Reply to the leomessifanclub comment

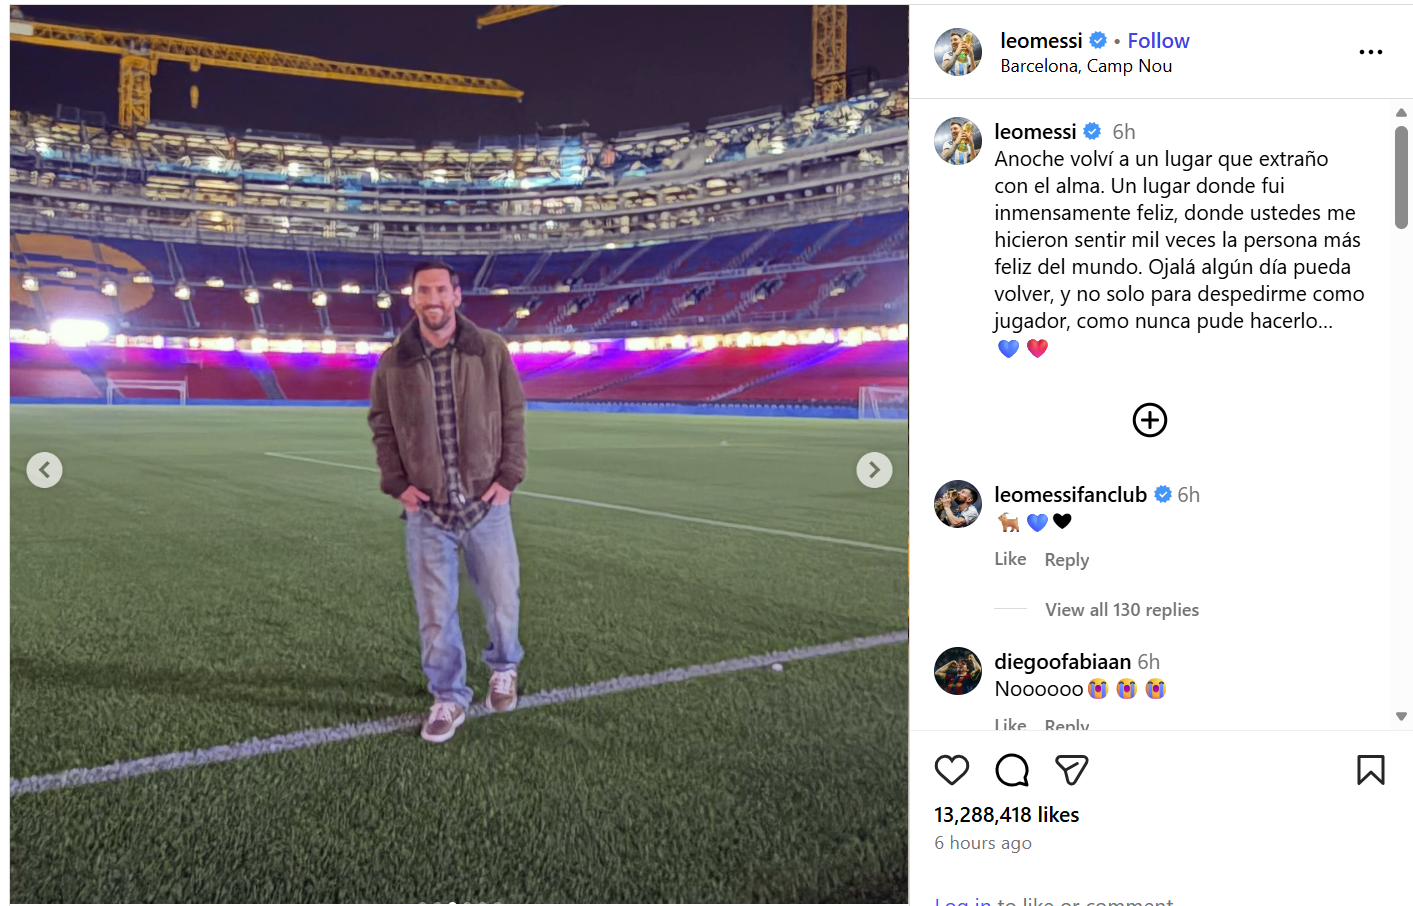(x=1066, y=560)
